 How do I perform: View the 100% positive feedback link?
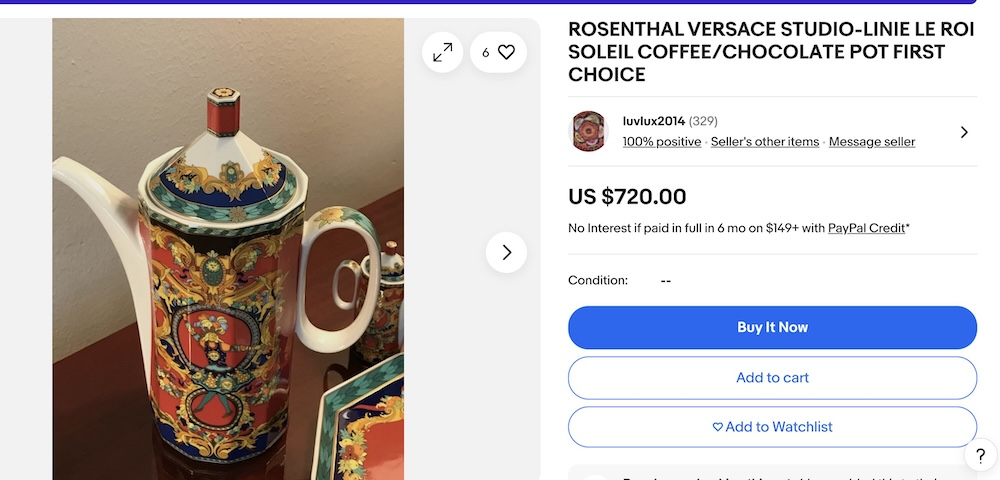click(x=661, y=142)
